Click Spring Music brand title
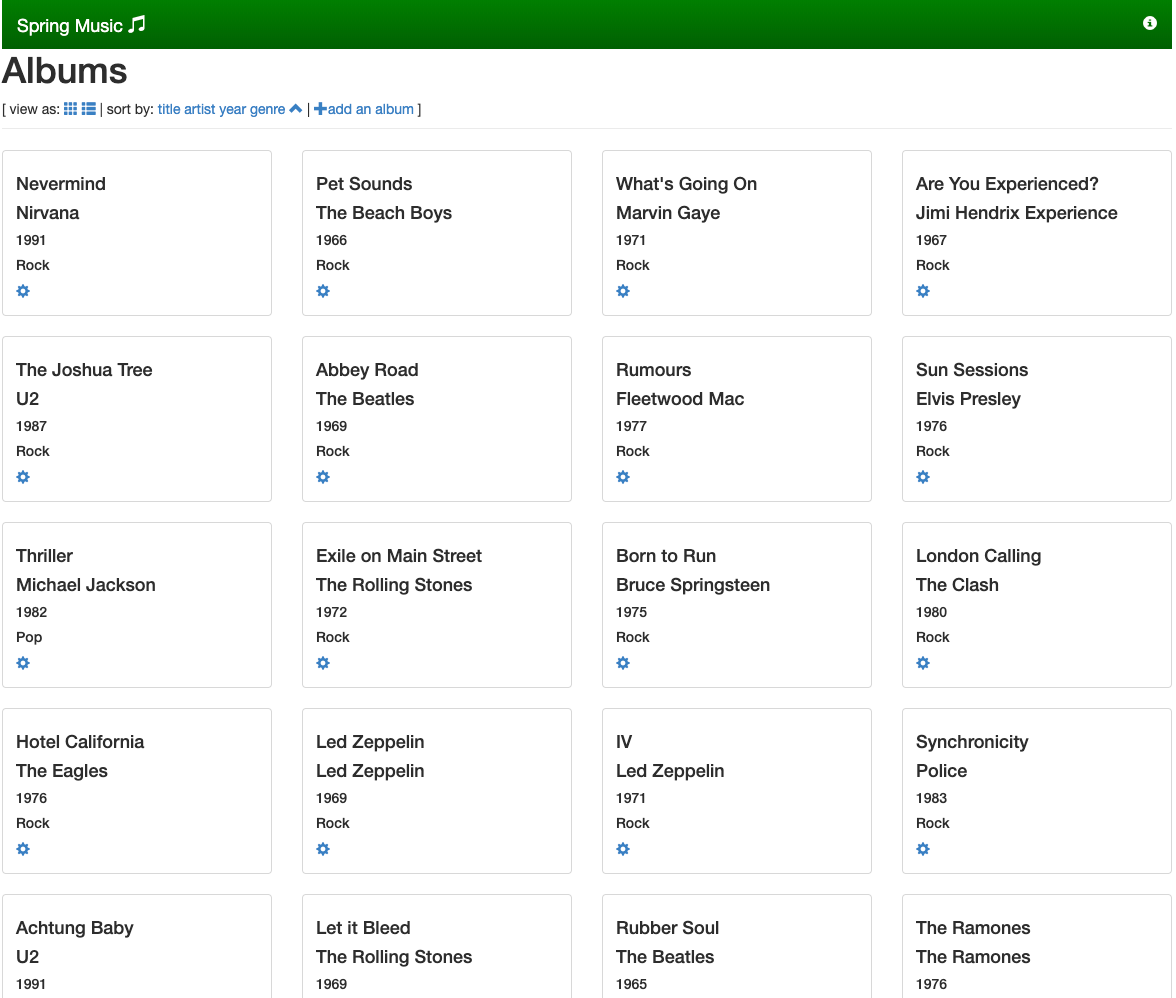The height and width of the screenshot is (998, 1176). pos(81,25)
